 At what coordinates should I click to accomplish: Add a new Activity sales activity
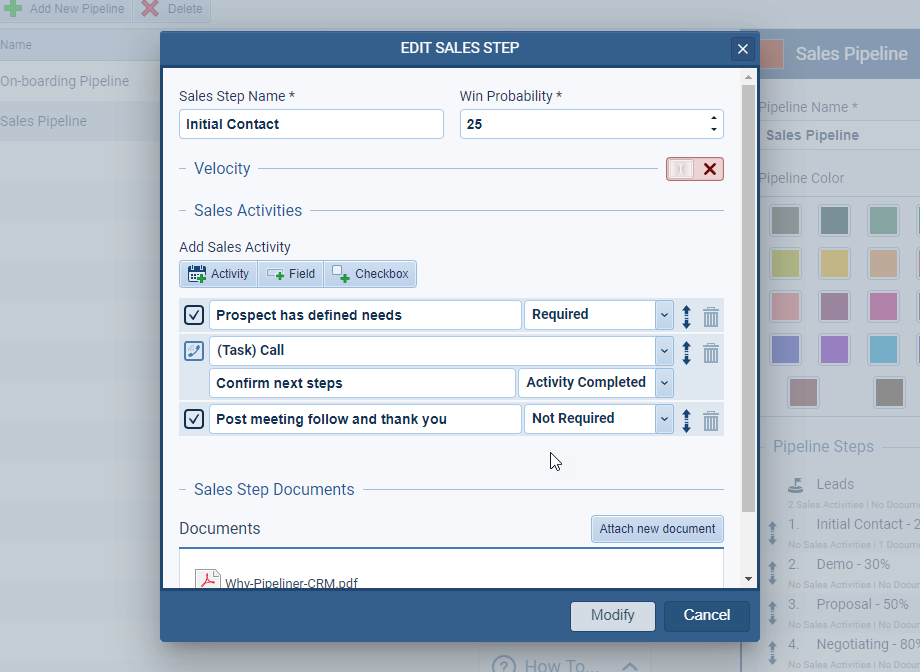click(217, 273)
